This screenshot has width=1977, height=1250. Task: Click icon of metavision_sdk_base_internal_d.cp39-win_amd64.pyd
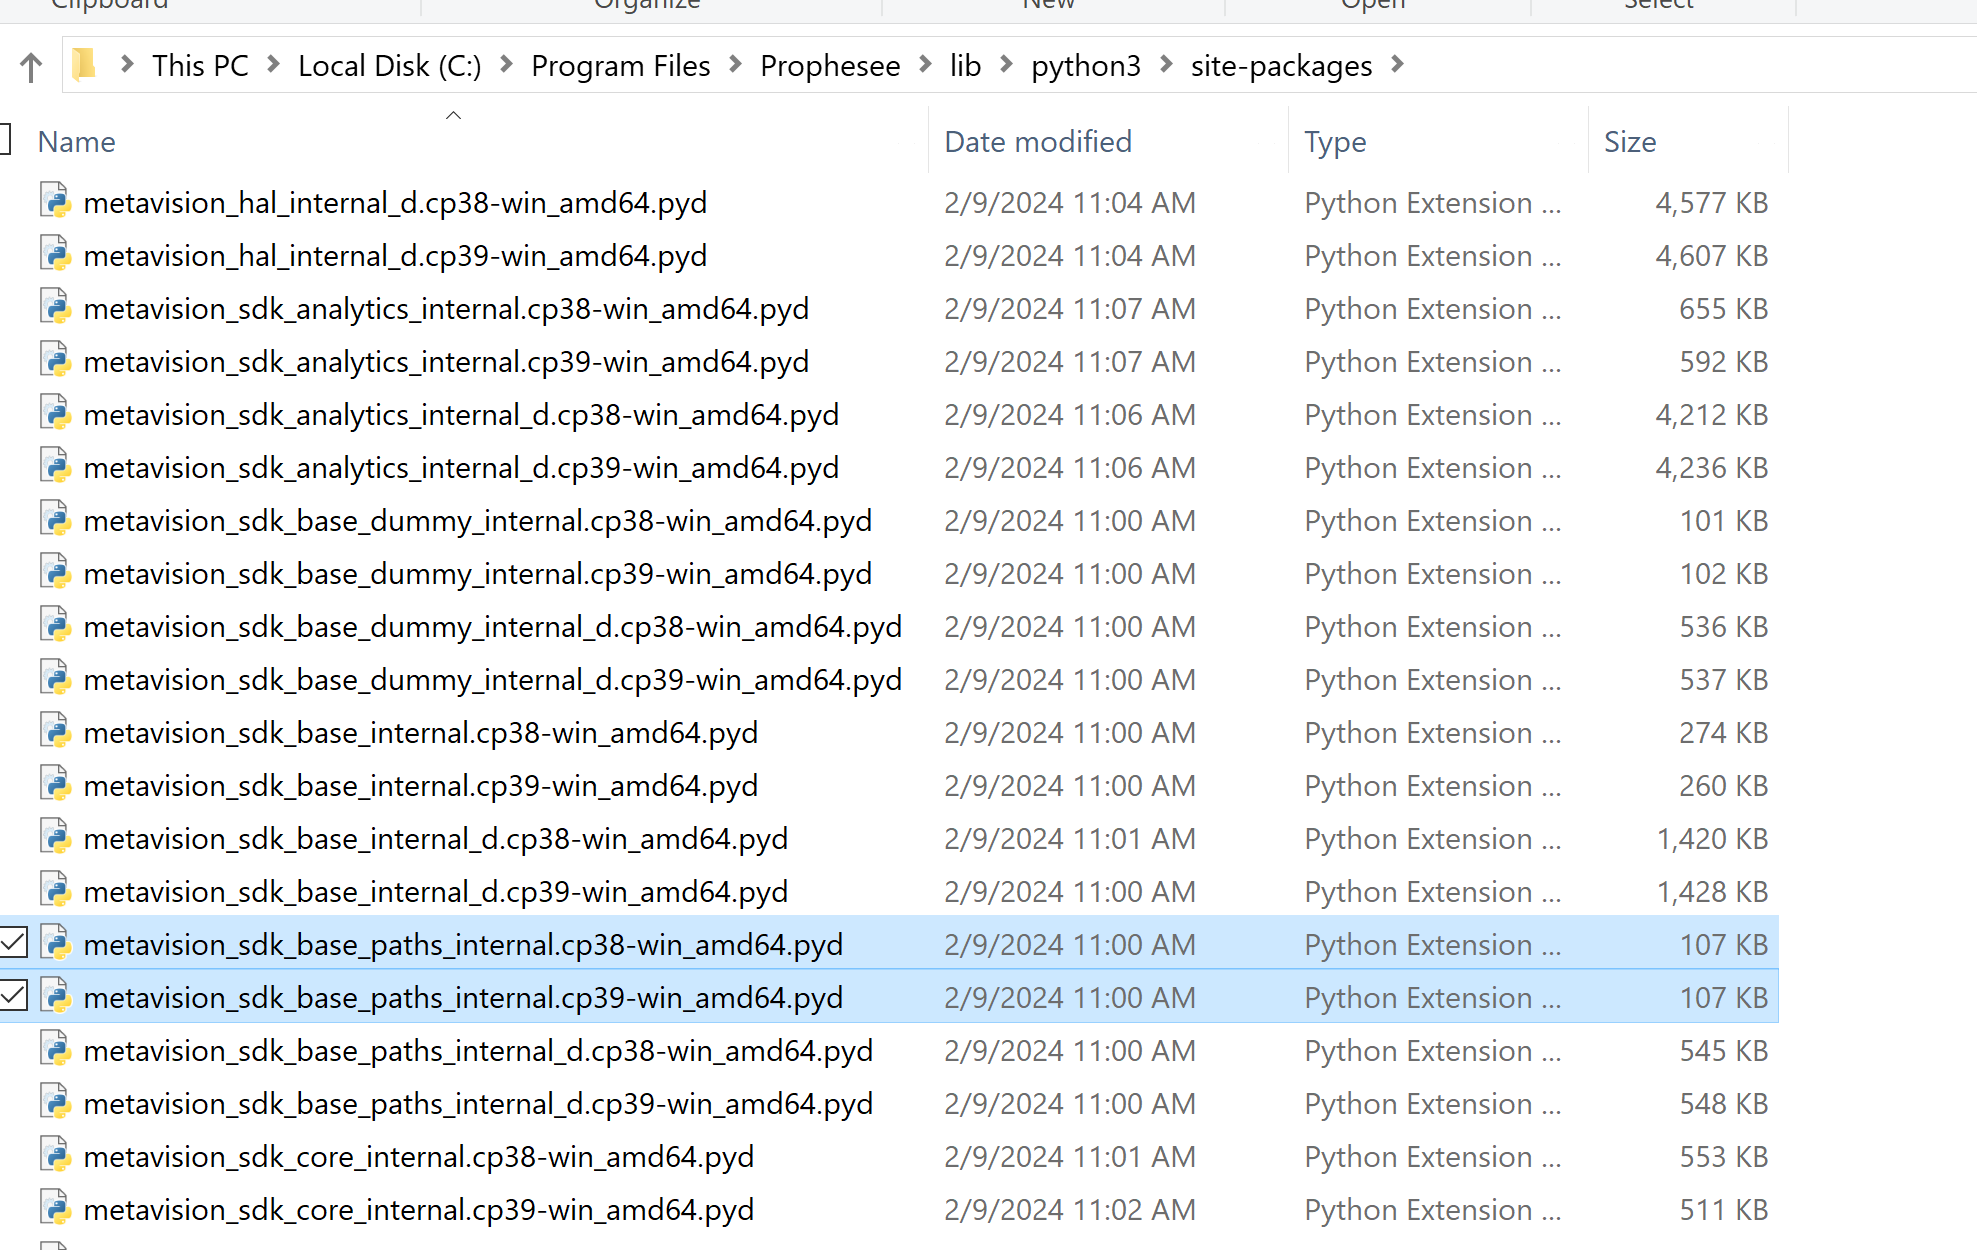pyautogui.click(x=56, y=890)
